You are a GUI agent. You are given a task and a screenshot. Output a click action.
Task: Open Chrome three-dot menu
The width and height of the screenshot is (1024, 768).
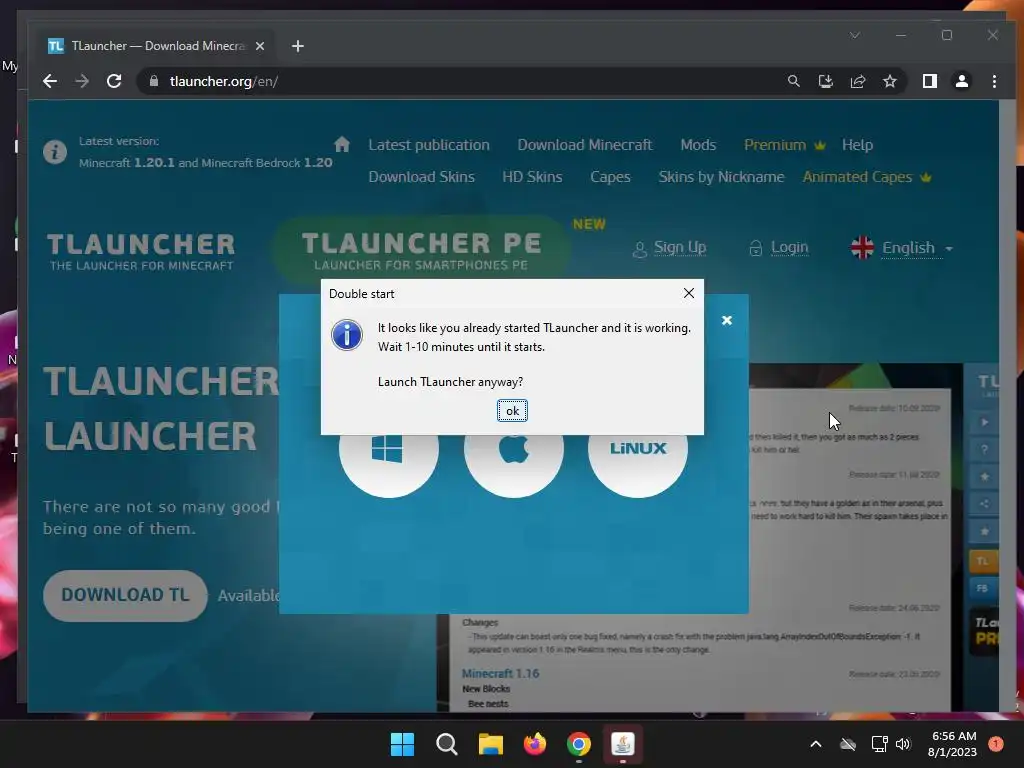[x=994, y=81]
